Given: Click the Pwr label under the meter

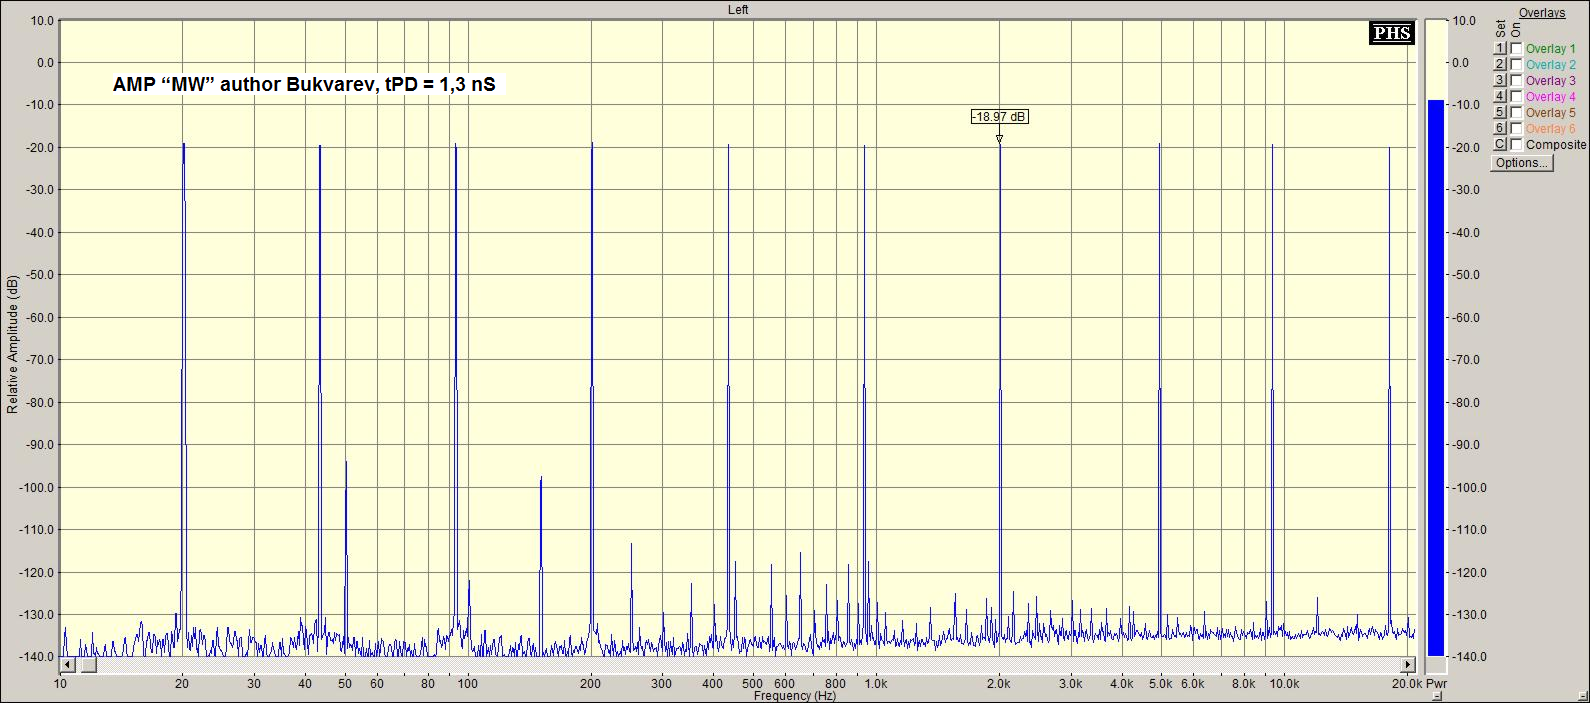Looking at the screenshot, I should click(1436, 685).
